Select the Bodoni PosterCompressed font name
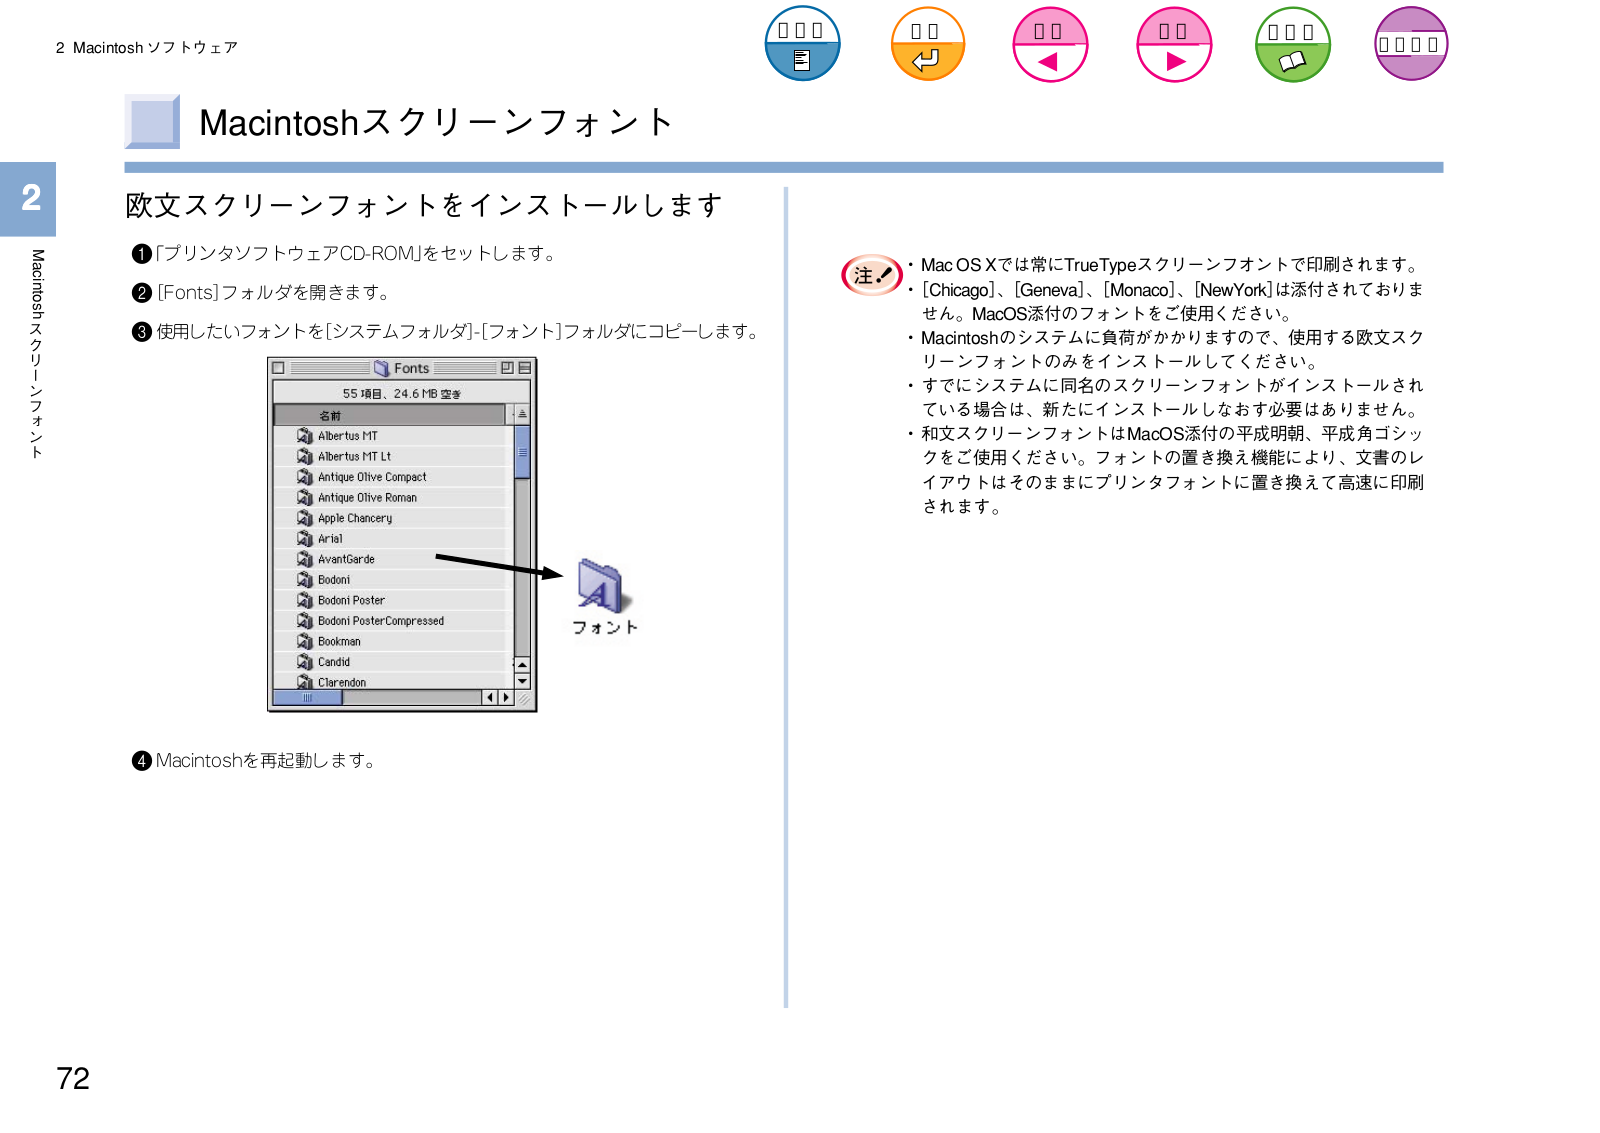The height and width of the screenshot is (1133, 1600). click(x=381, y=621)
